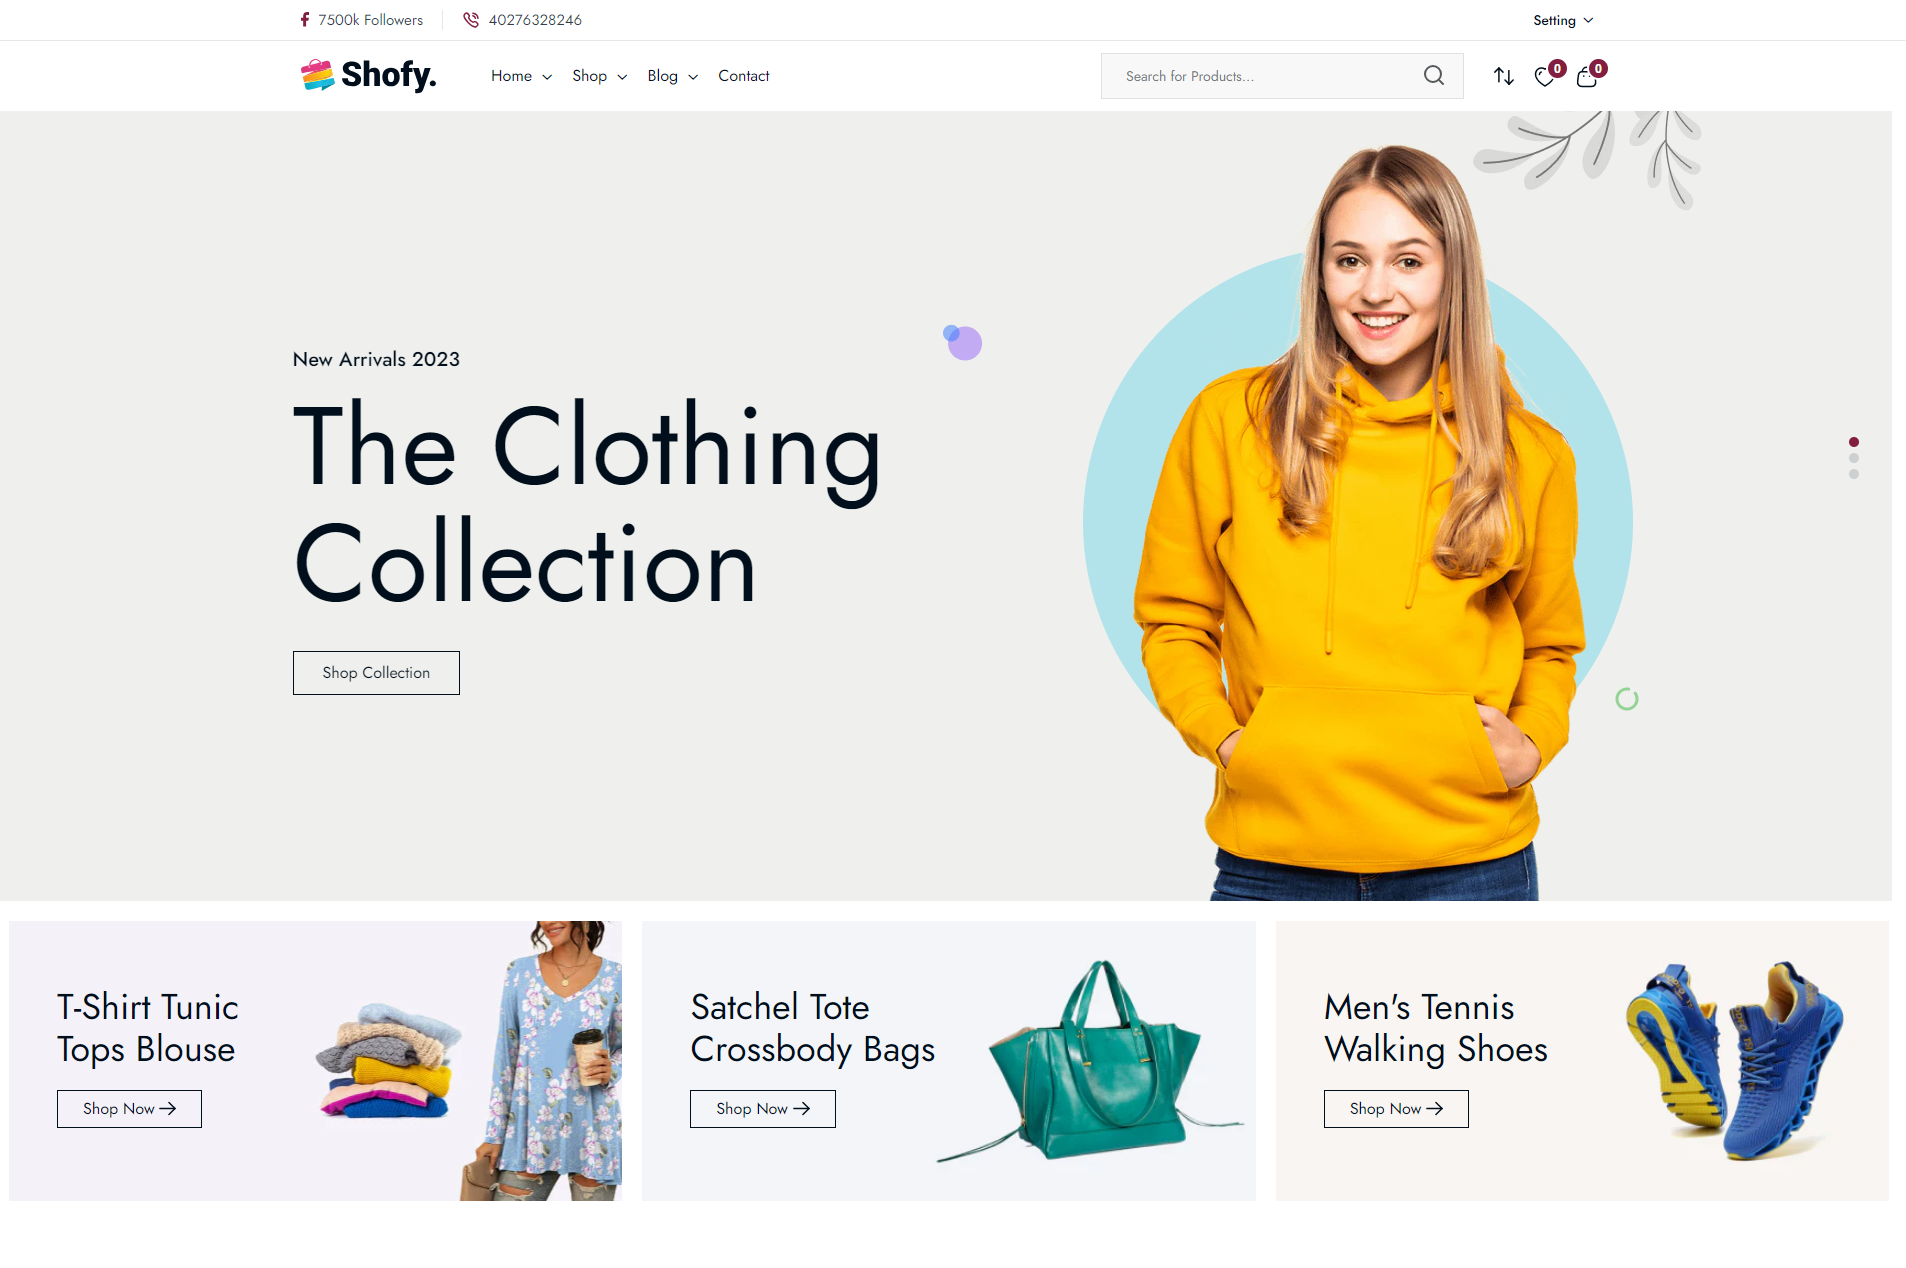
Task: Open the Blog menu
Action: (672, 76)
